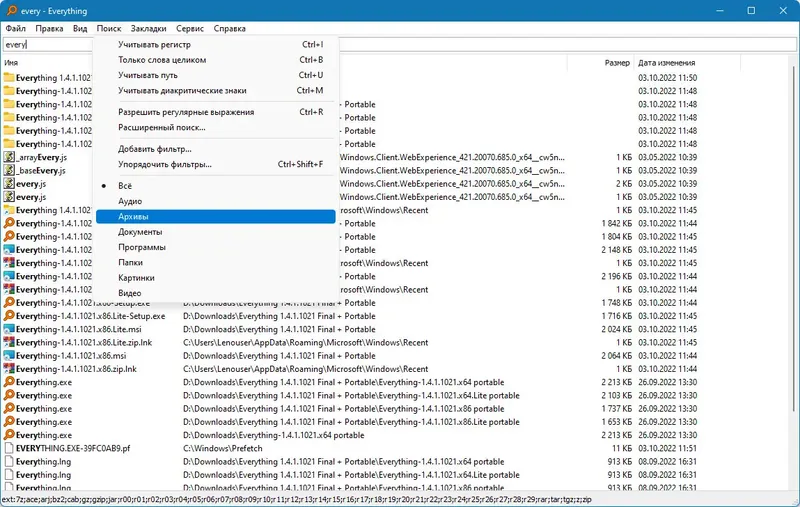The height and width of the screenshot is (507, 800).
Task: Select the Папки filter
Action: coord(216,262)
